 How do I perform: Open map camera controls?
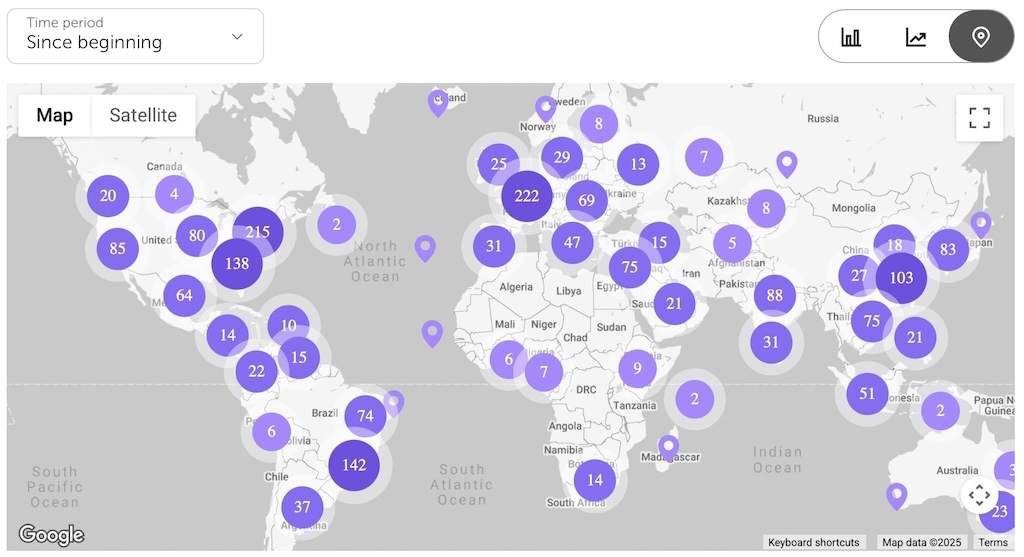tap(979, 495)
